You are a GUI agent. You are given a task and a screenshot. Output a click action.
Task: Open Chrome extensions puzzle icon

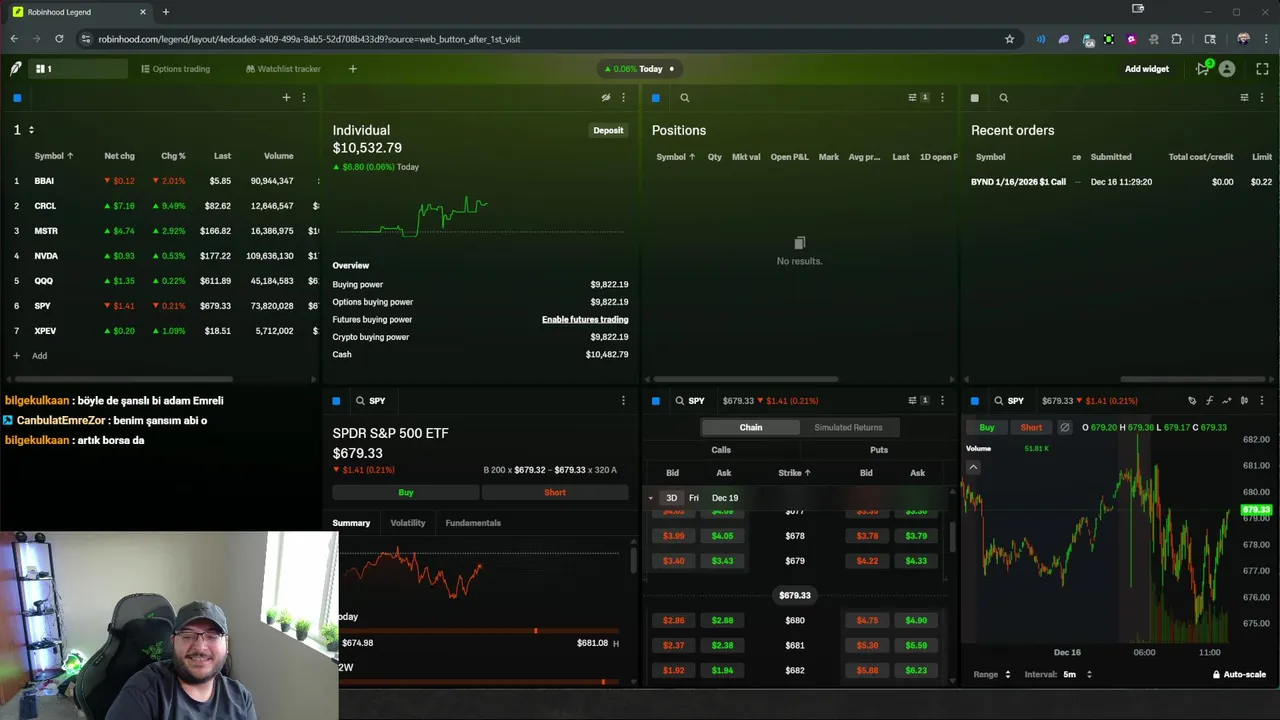pyautogui.click(x=1176, y=39)
